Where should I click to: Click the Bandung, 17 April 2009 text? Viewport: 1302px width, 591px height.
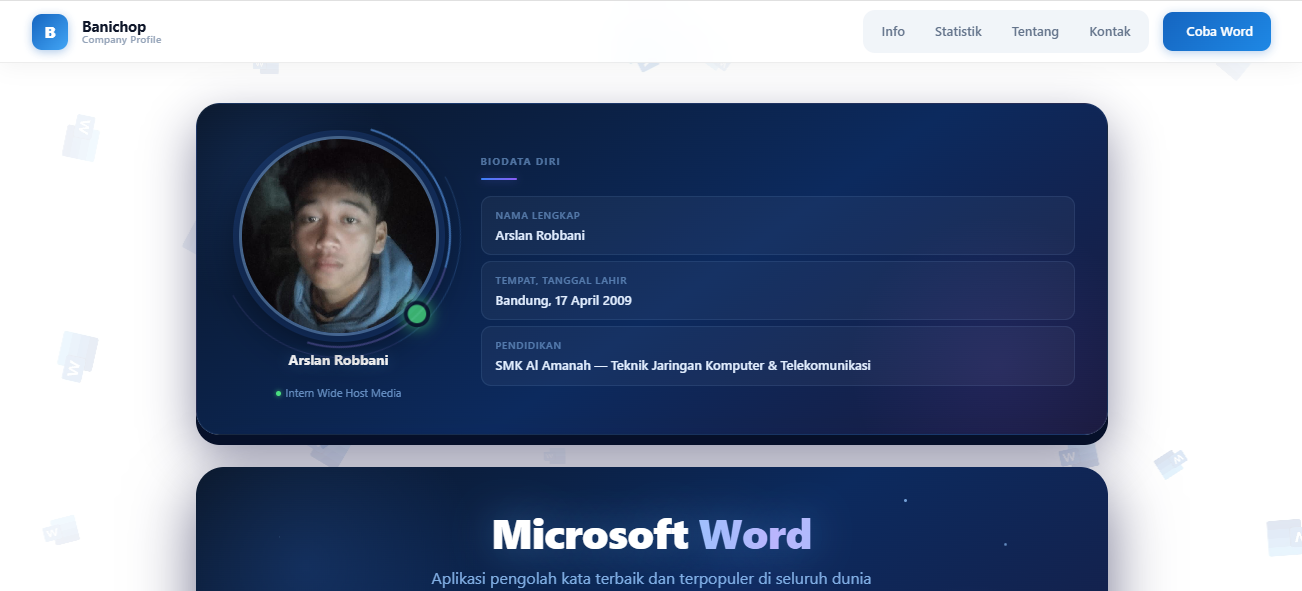point(563,300)
